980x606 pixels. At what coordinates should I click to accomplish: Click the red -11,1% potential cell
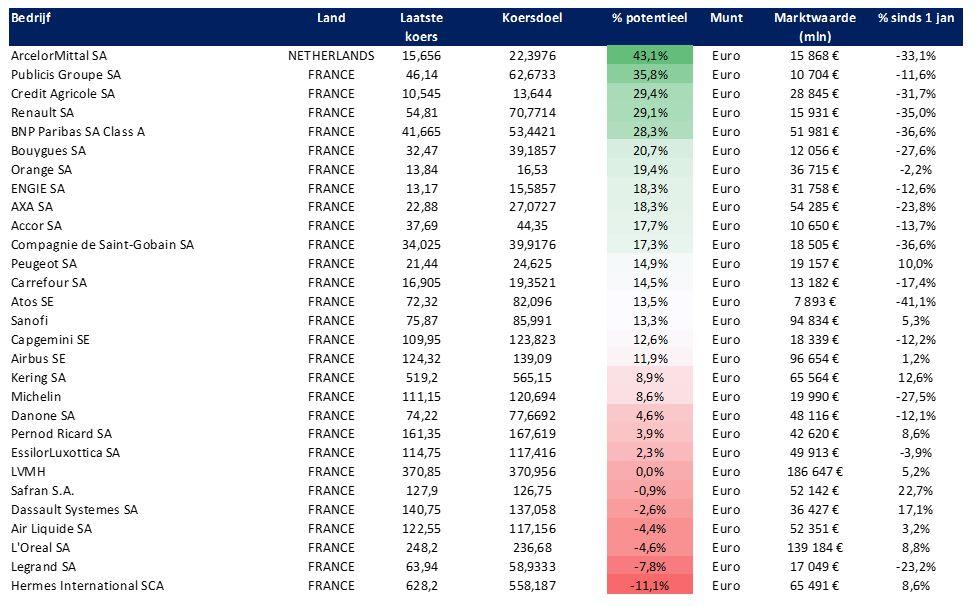650,586
